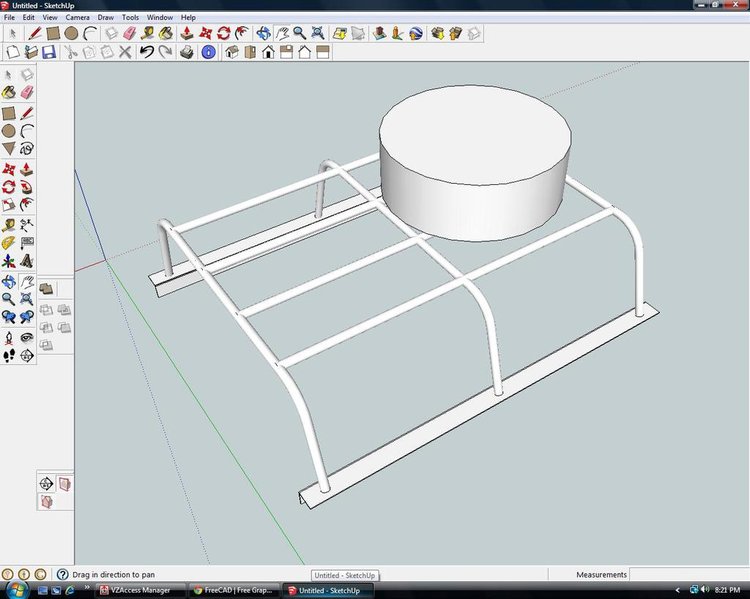Image resolution: width=750 pixels, height=599 pixels.
Task: Select the Look Around eye tool
Action: (x=27, y=338)
